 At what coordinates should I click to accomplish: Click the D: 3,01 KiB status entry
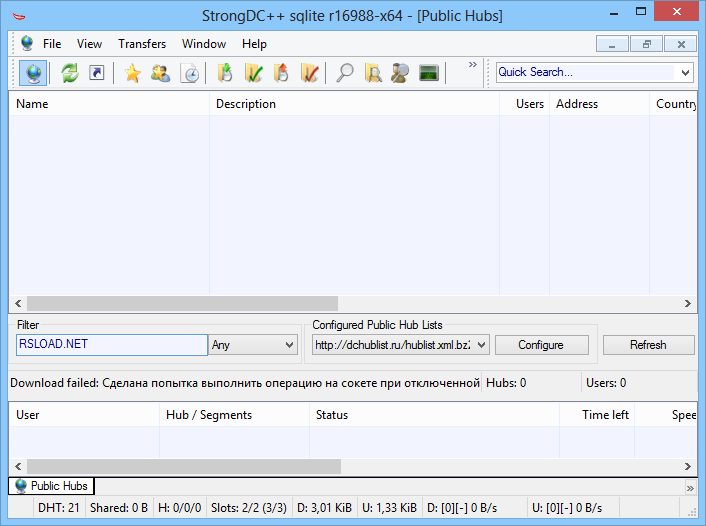tap(324, 508)
